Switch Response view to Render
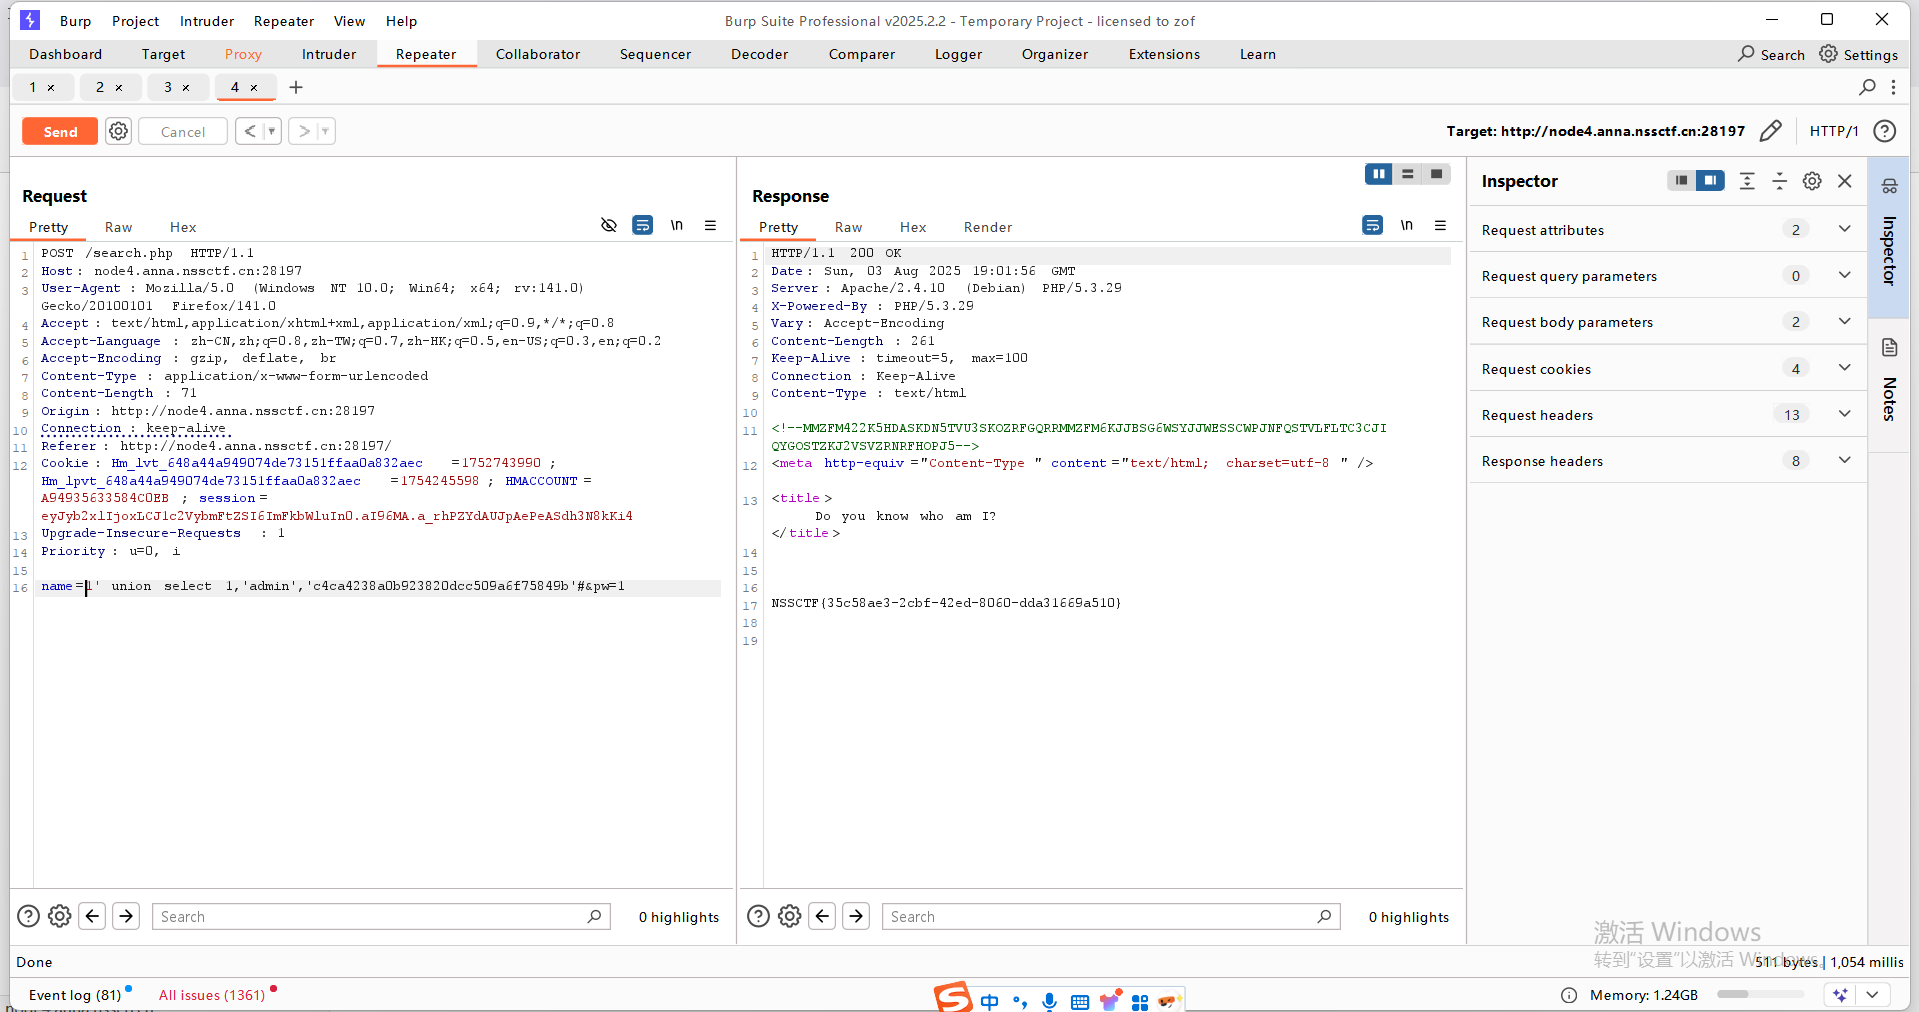This screenshot has width=1919, height=1012. [988, 227]
